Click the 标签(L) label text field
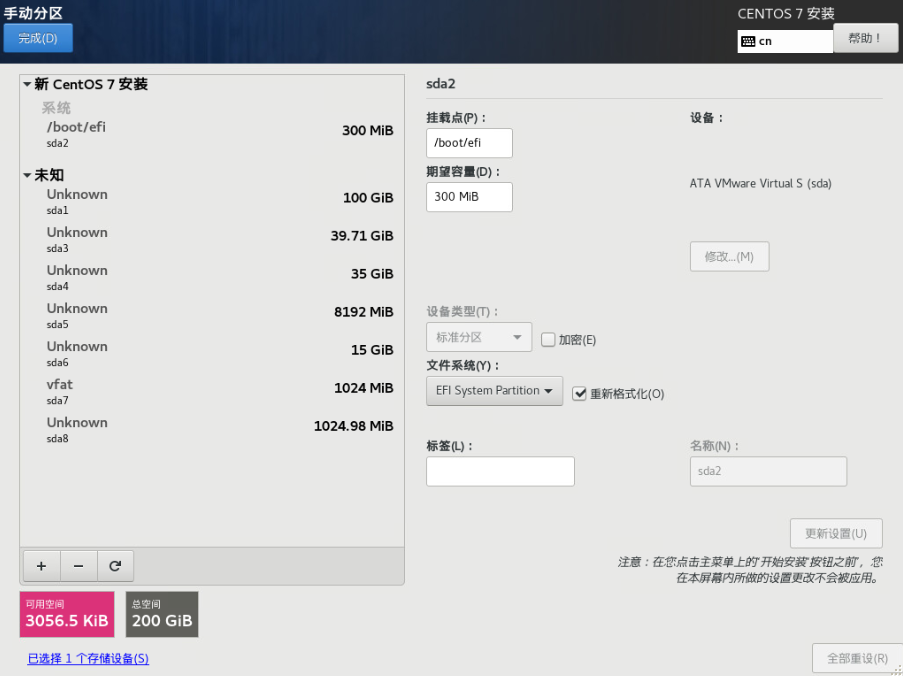903x676 pixels. point(500,471)
